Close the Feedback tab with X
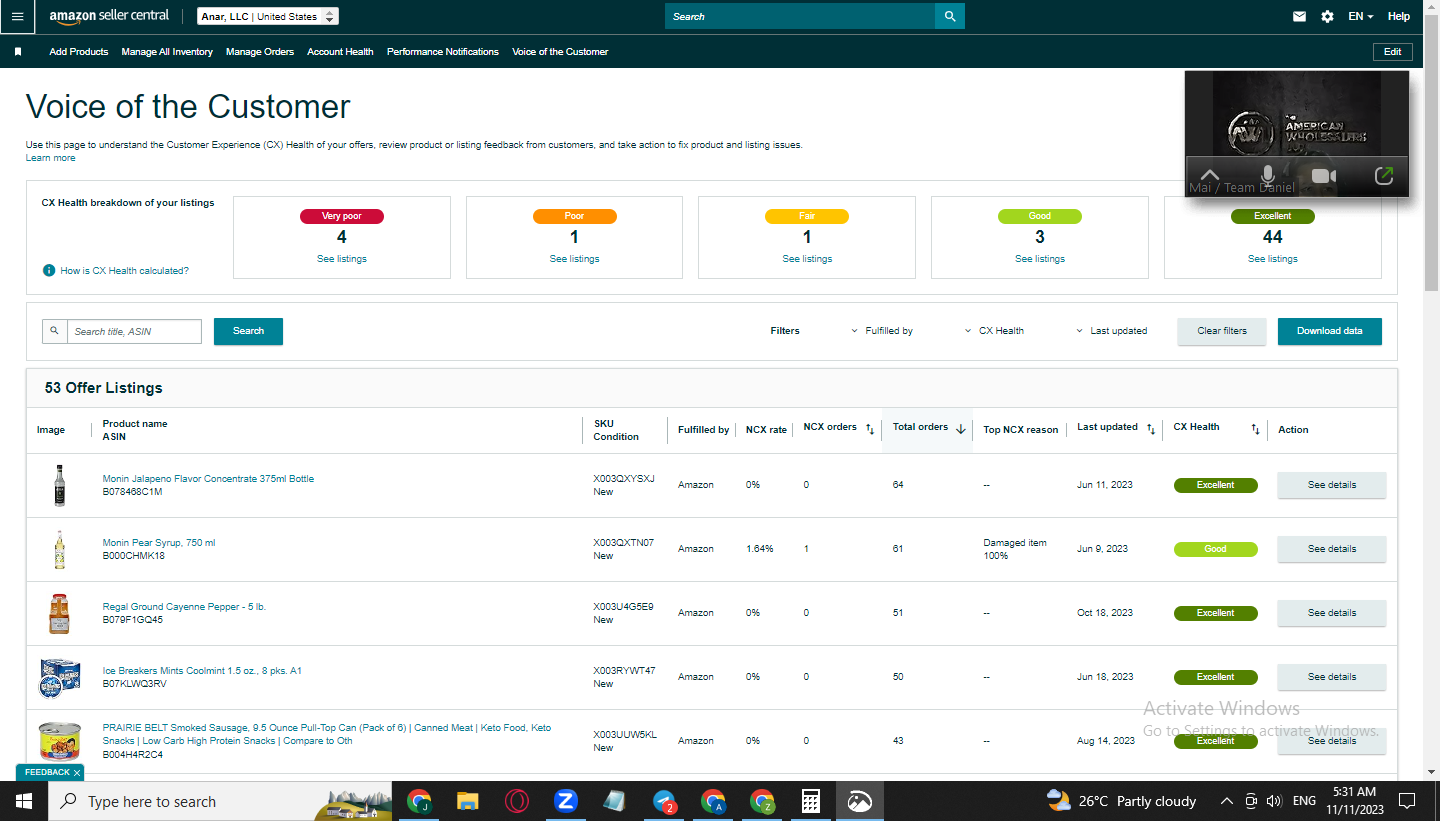Screen dimensions: 1440x821 (77, 773)
